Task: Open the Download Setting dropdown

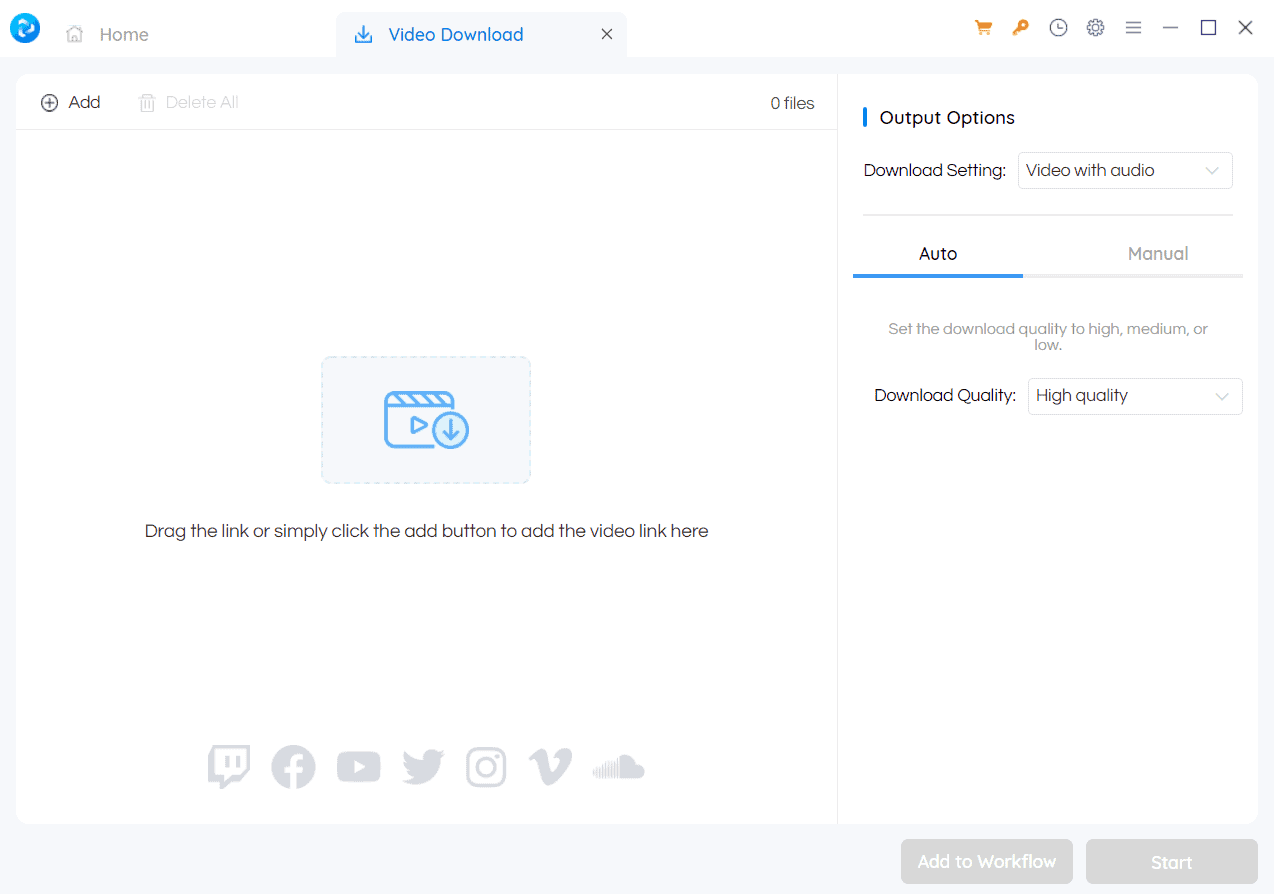Action: click(x=1124, y=170)
